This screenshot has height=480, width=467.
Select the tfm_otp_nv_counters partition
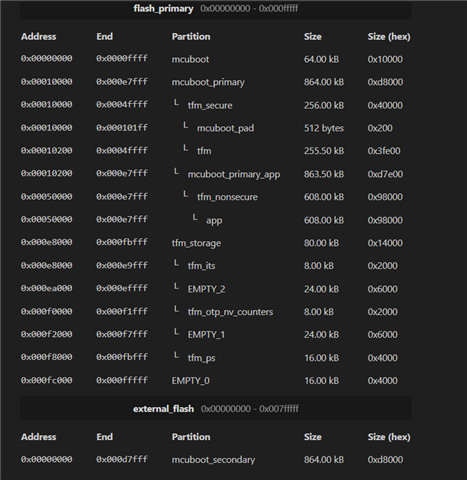click(x=230, y=312)
